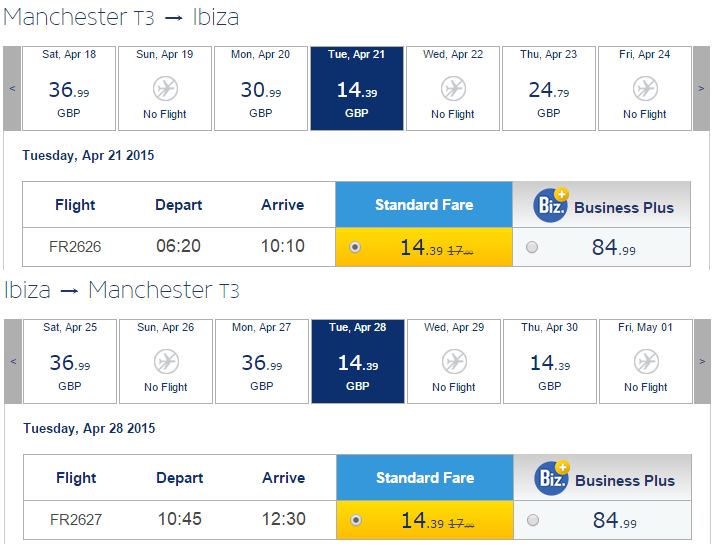Click the yellow Standard Fare cell for FR2627
This screenshot has height=553, width=719.
(425, 520)
